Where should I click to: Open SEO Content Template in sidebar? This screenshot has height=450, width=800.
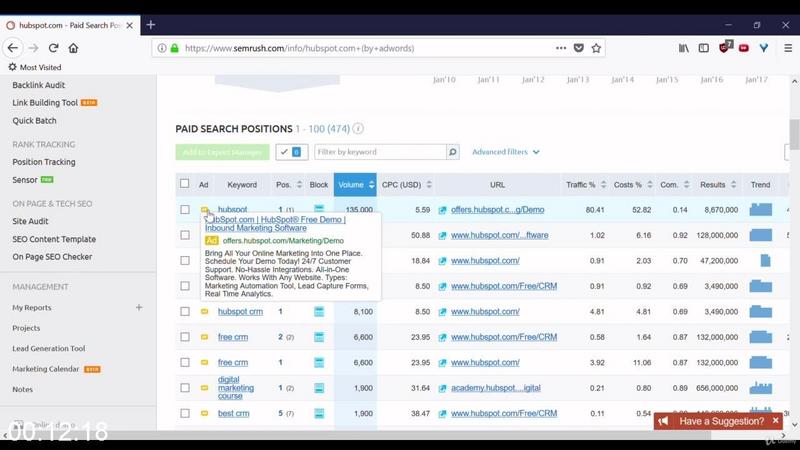[54, 239]
